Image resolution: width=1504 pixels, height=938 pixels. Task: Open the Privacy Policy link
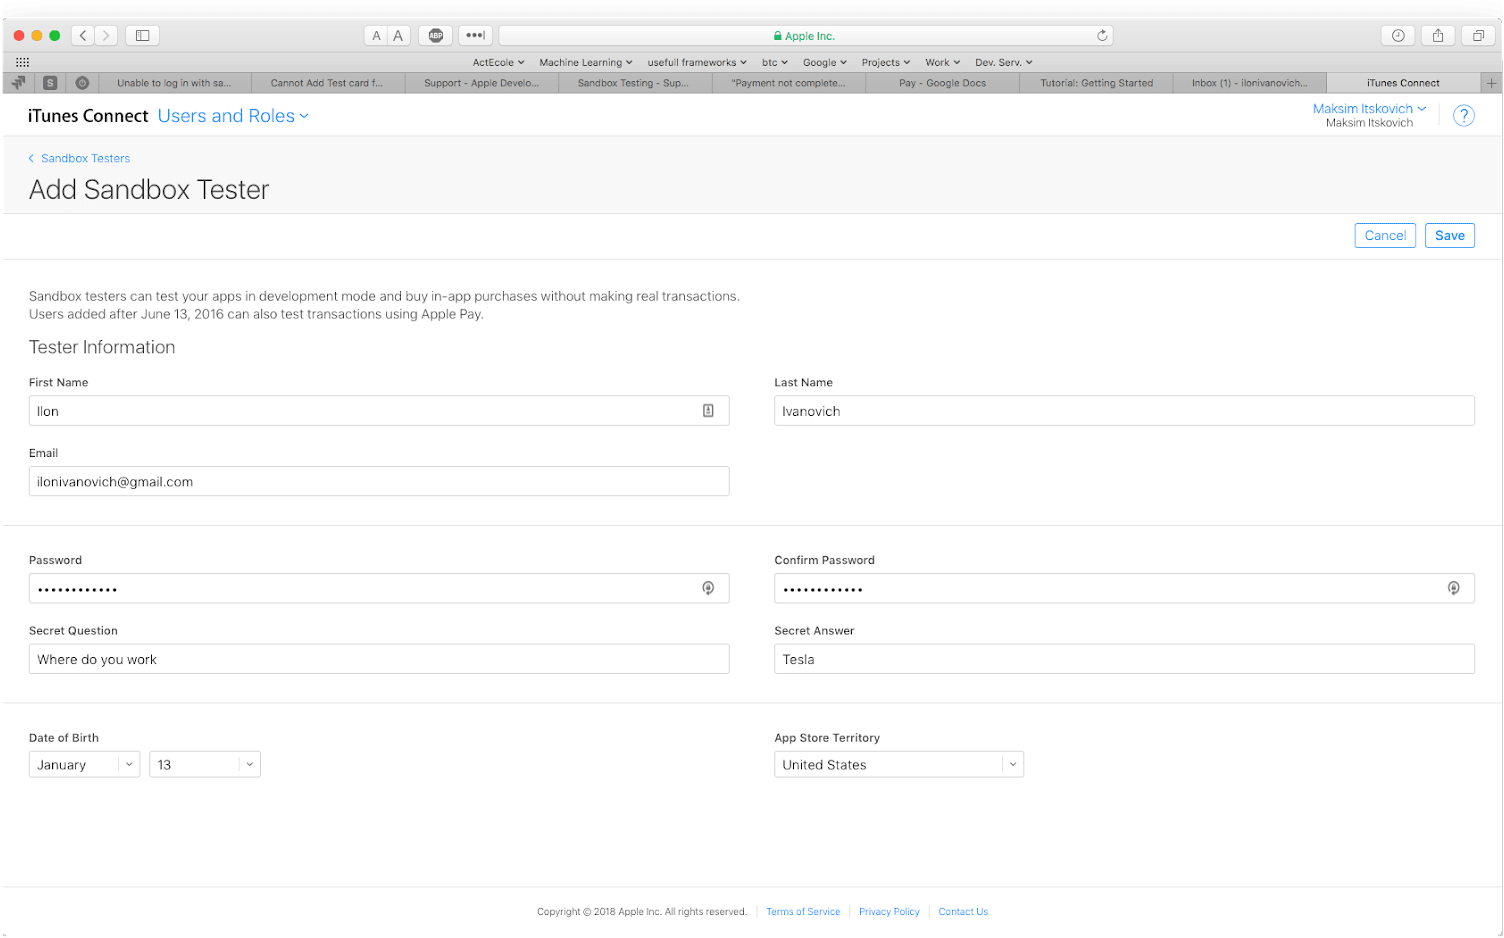pos(889,912)
